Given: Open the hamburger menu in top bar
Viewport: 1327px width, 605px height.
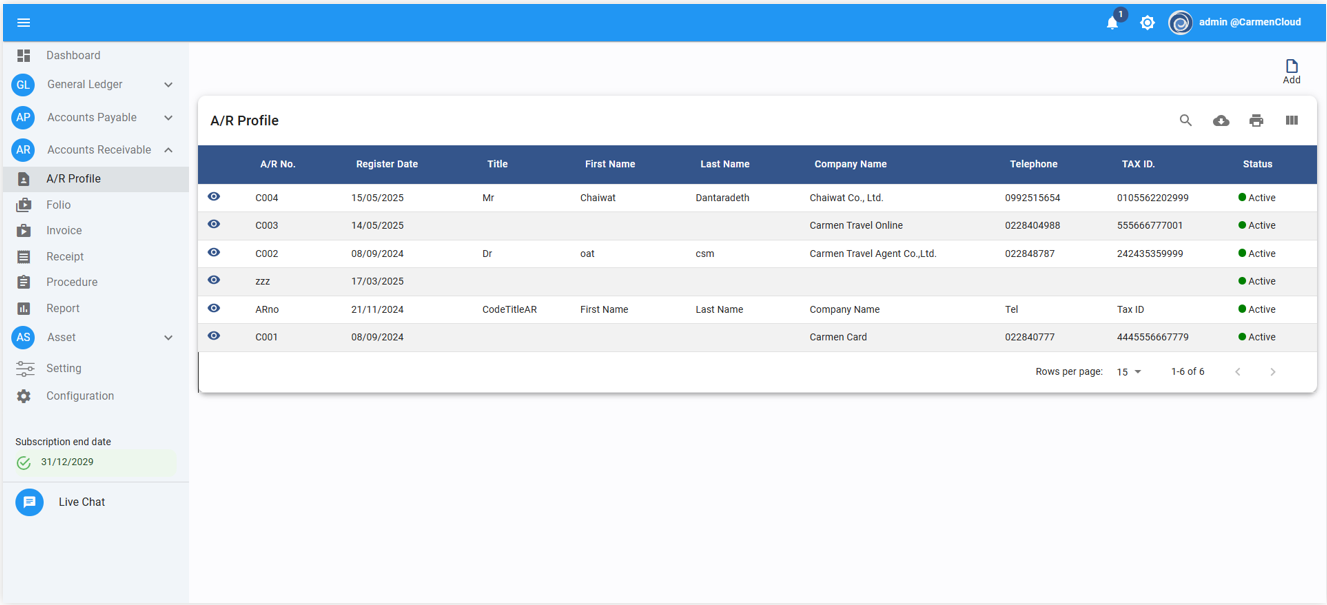Looking at the screenshot, I should 24,22.
